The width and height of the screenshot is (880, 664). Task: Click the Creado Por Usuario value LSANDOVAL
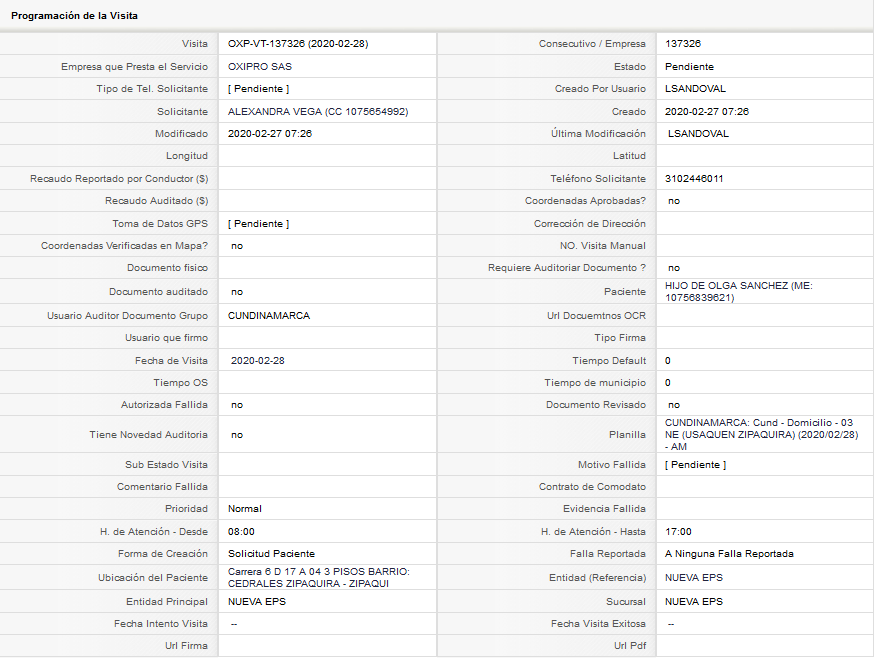(x=695, y=89)
